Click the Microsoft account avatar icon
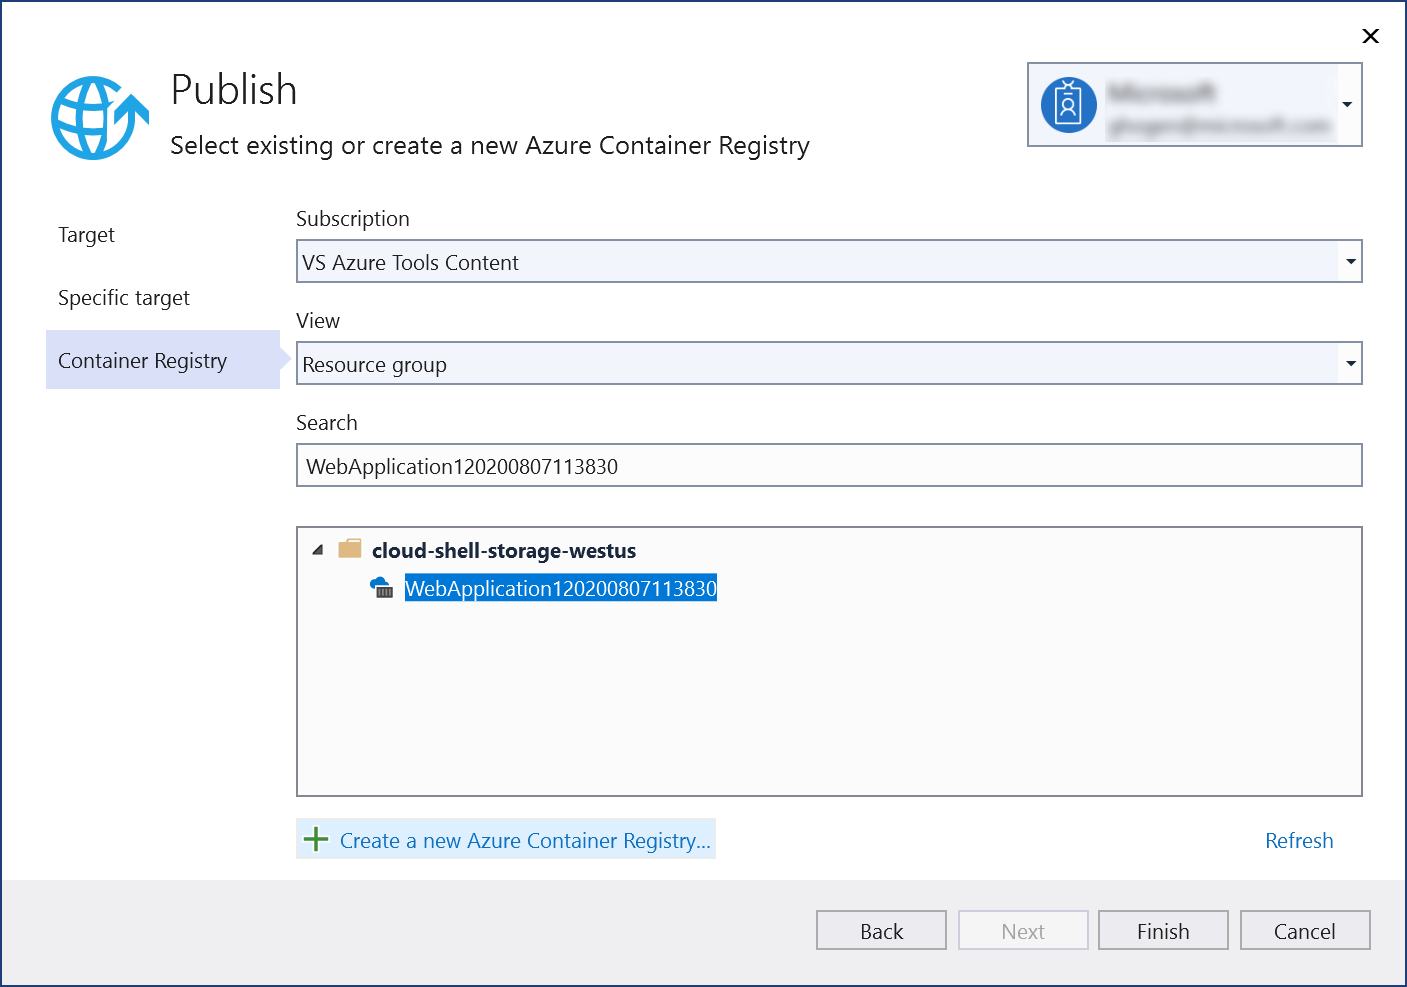1407x987 pixels. (1068, 104)
